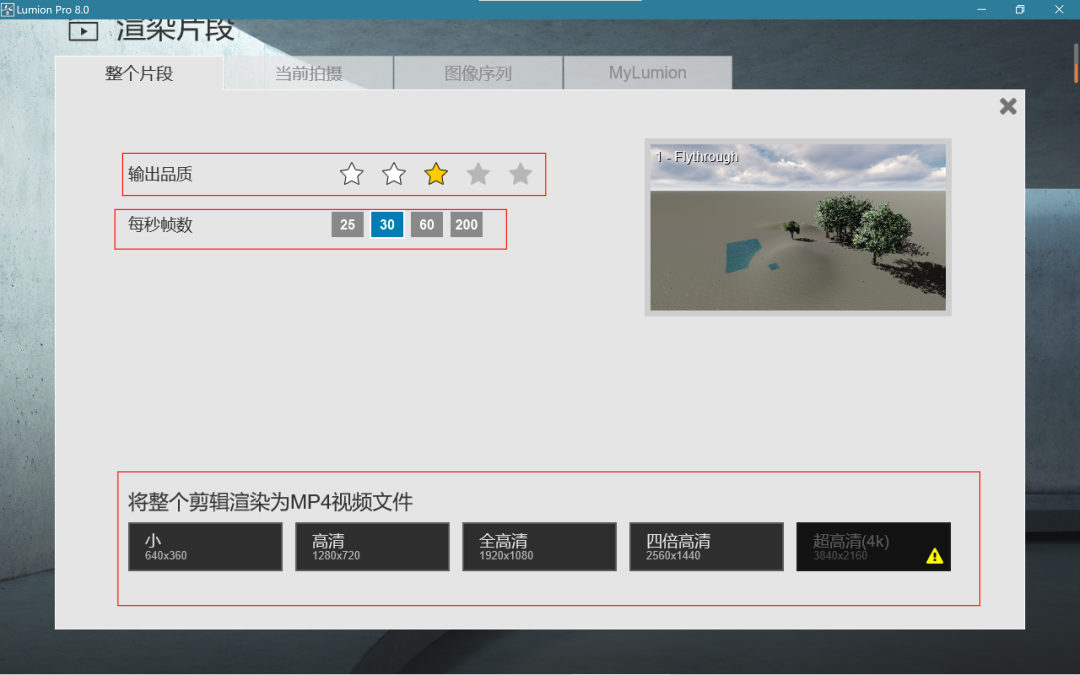The height and width of the screenshot is (675, 1080).
Task: Open the 当前拍摄 tab
Action: [309, 73]
